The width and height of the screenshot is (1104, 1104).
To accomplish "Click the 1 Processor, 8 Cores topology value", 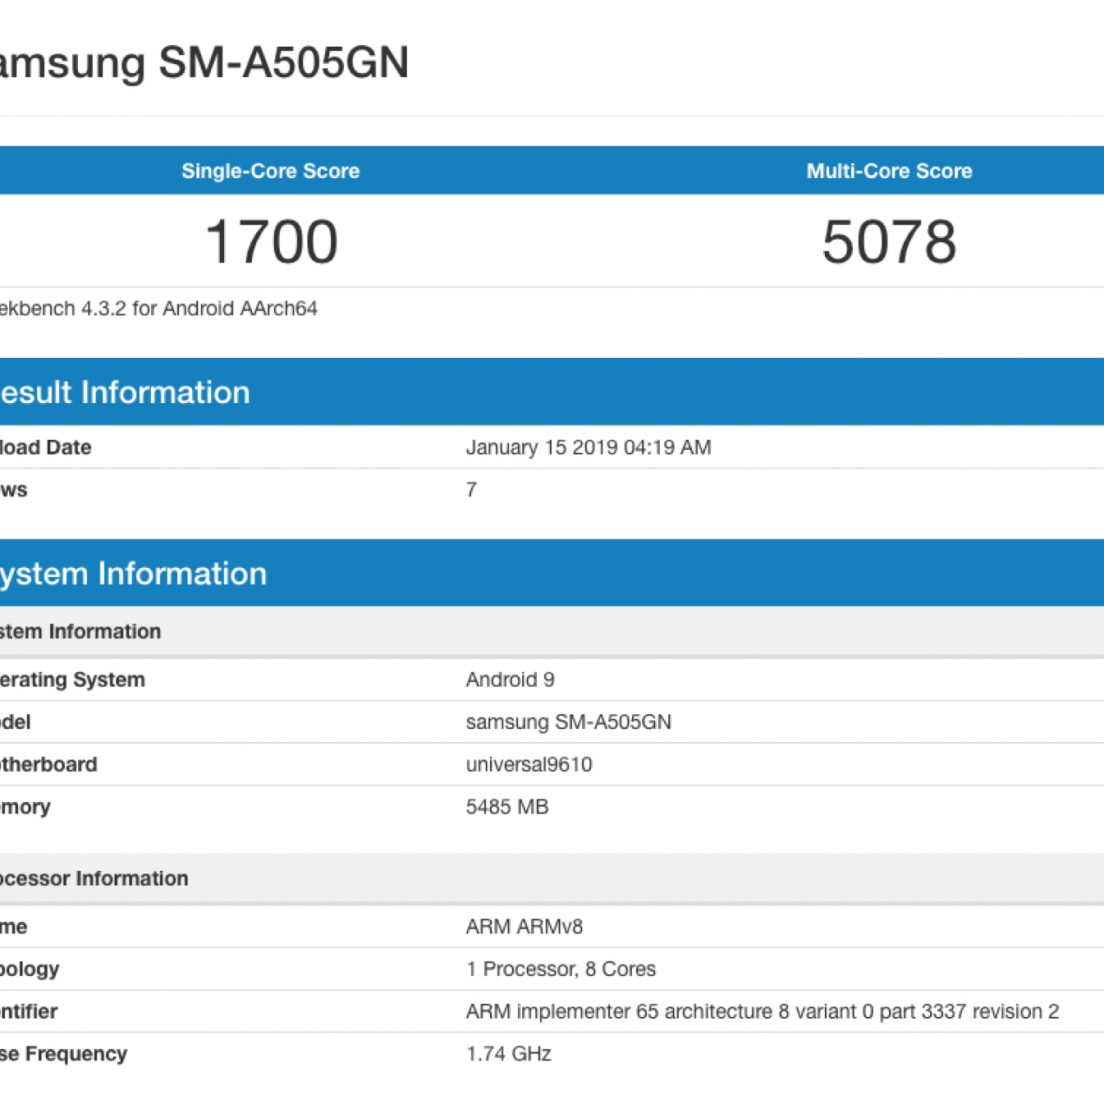I will (561, 969).
